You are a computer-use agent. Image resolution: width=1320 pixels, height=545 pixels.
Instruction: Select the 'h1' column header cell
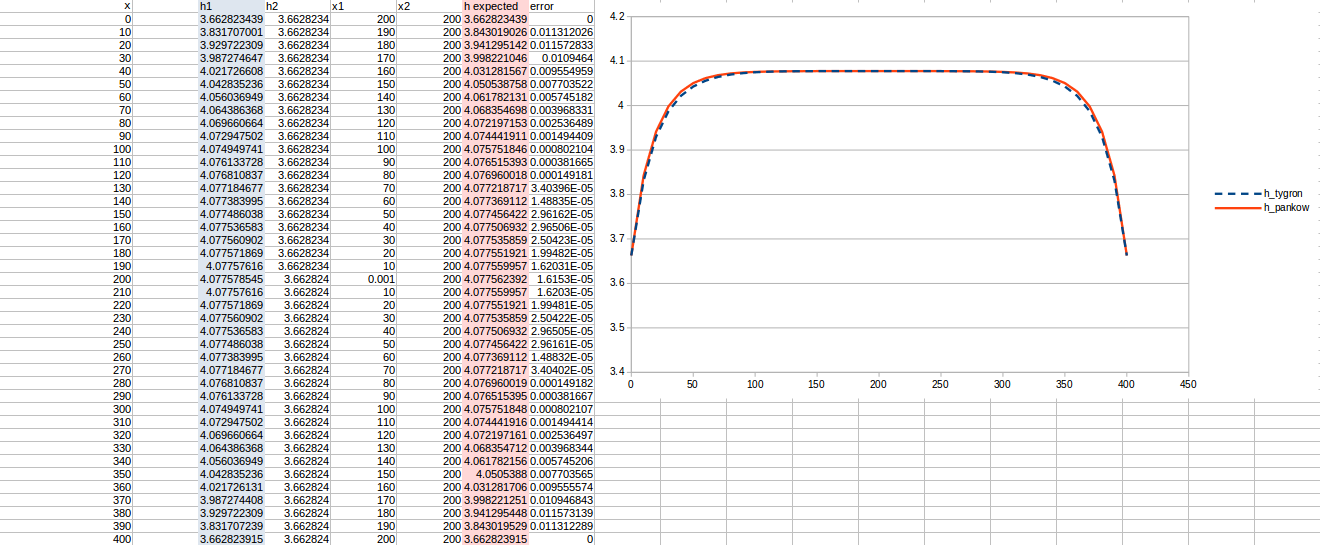click(231, 6)
